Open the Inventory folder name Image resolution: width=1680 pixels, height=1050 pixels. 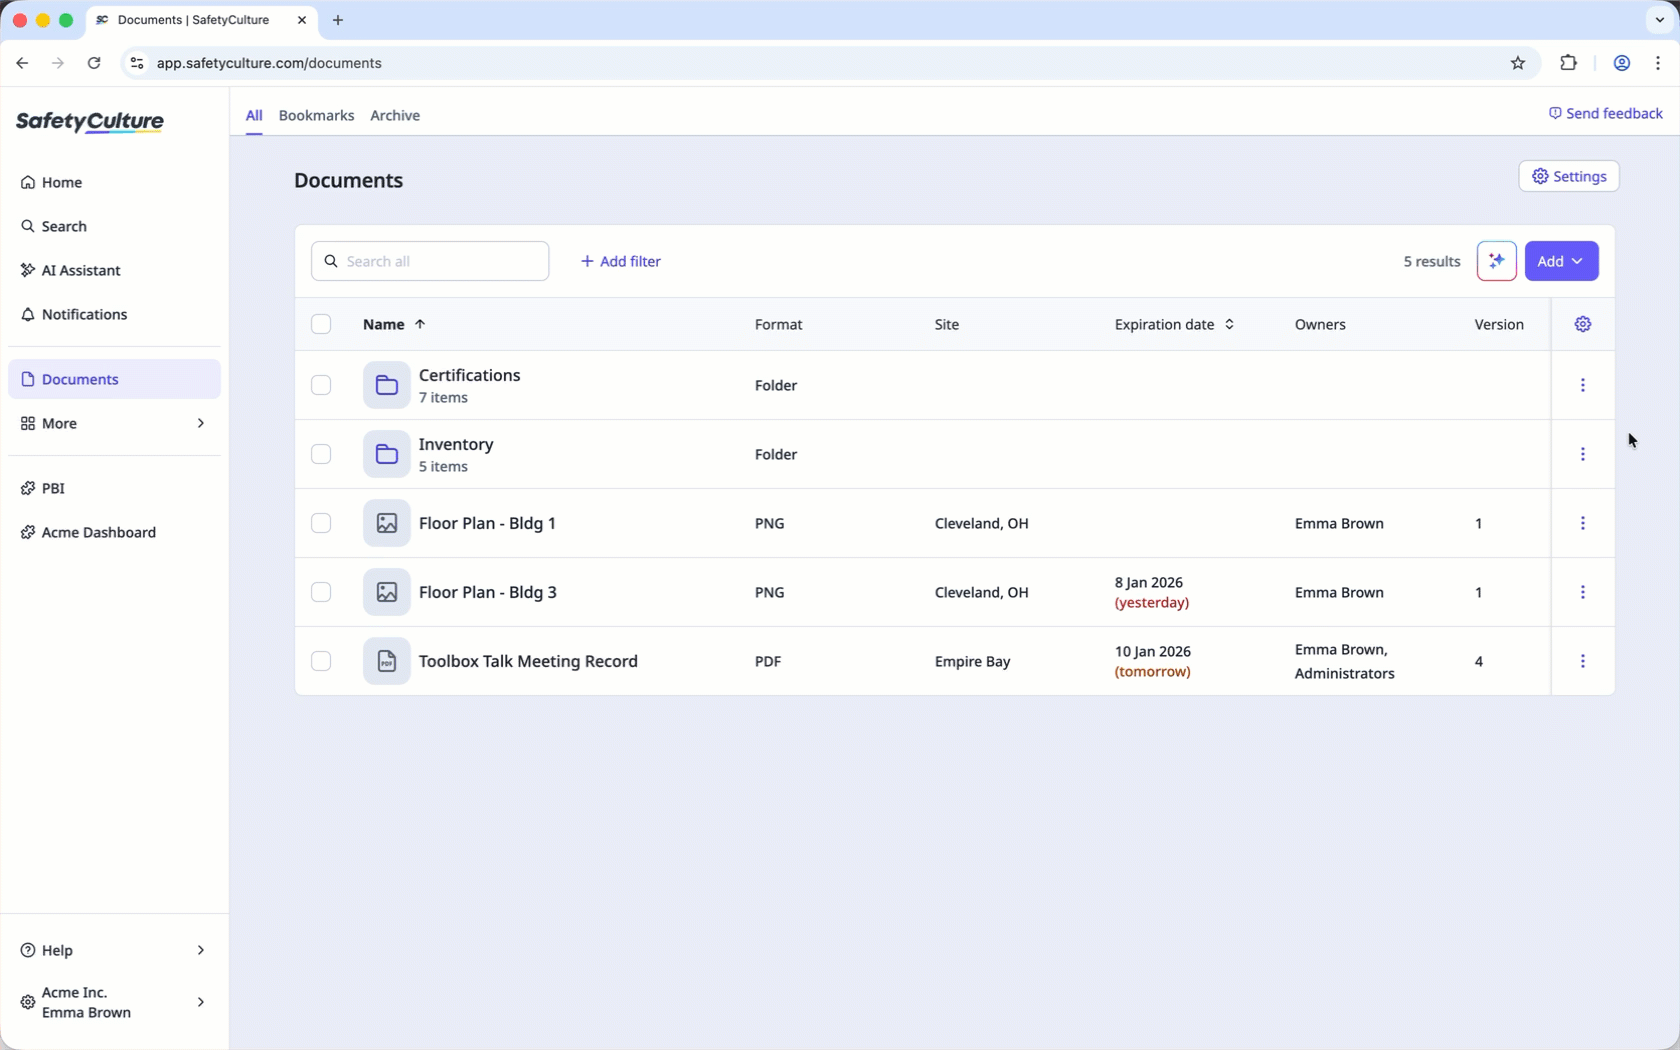coord(456,444)
